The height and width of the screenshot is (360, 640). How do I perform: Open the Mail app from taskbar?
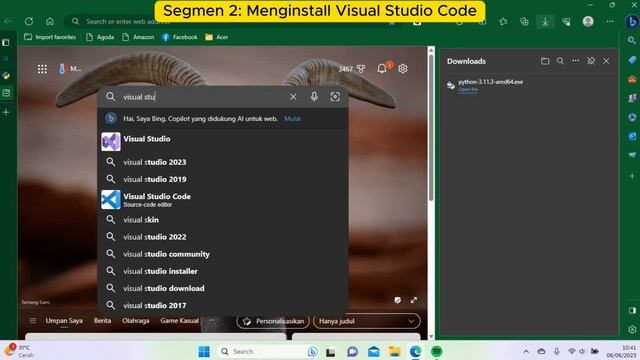[373, 351]
